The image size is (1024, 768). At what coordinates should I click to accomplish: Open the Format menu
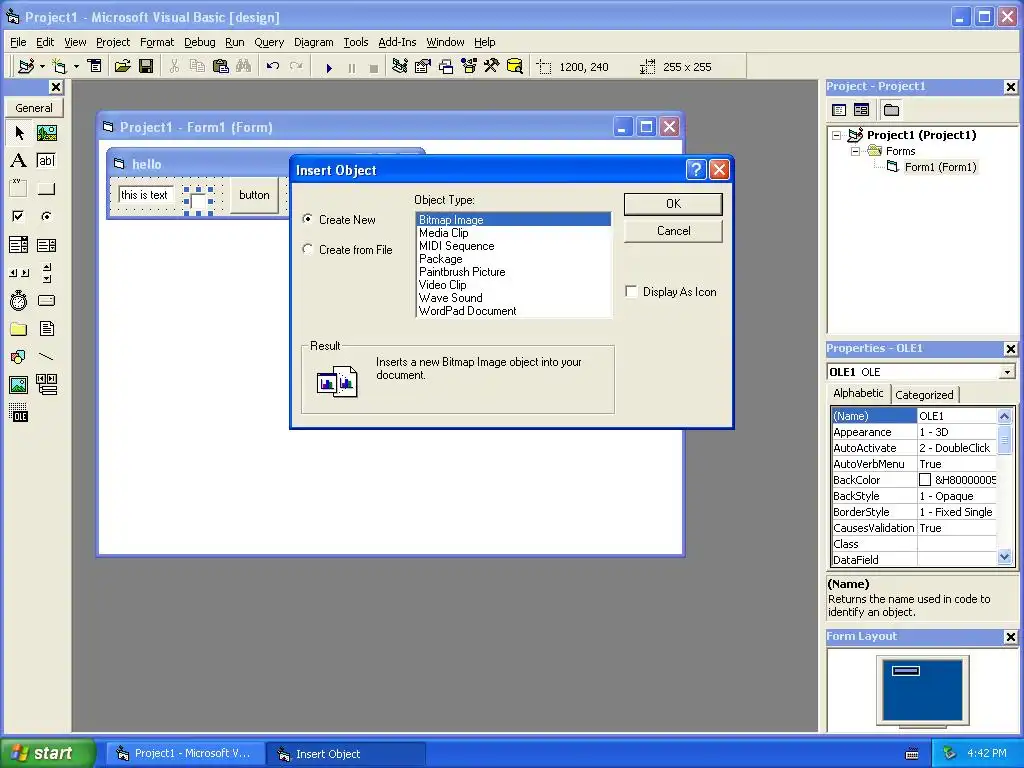click(157, 42)
